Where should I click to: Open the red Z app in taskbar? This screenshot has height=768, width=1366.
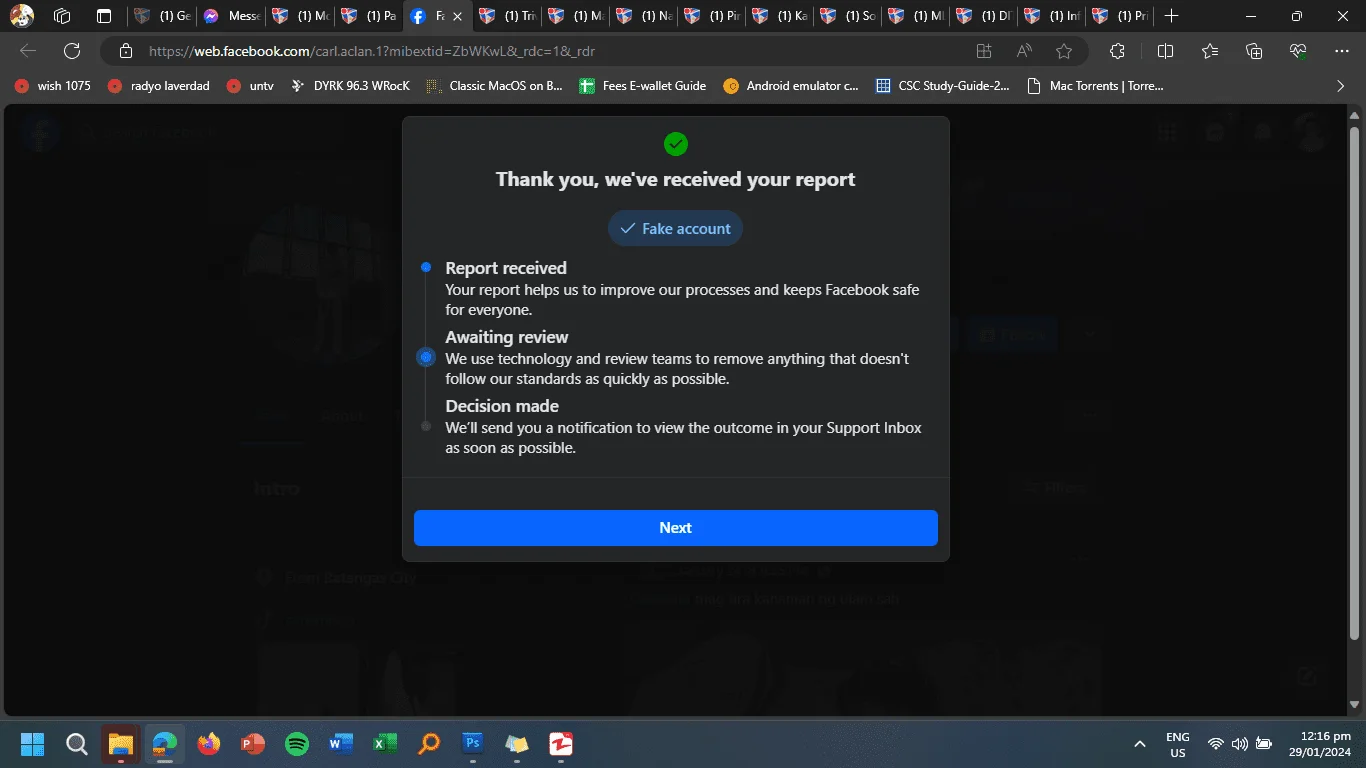[561, 744]
